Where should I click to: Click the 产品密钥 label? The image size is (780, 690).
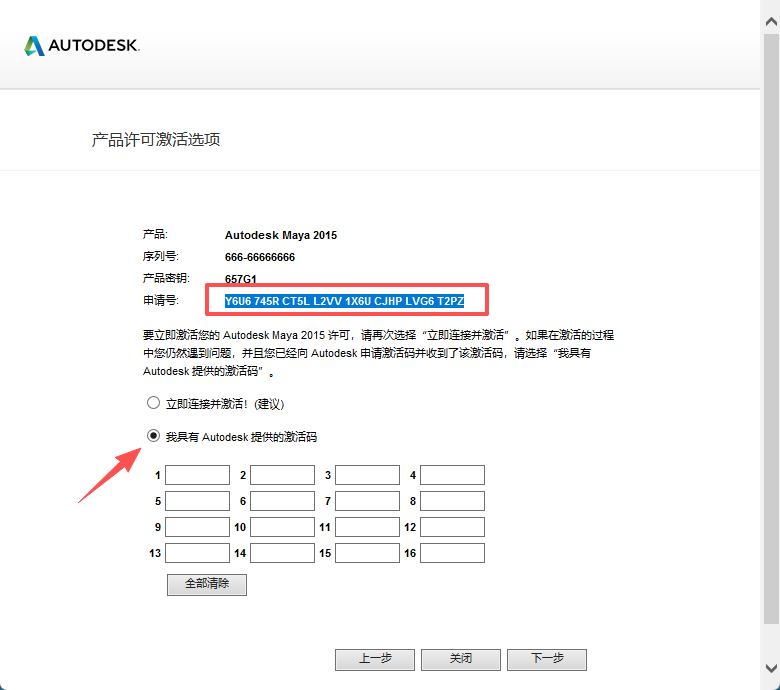click(x=166, y=278)
